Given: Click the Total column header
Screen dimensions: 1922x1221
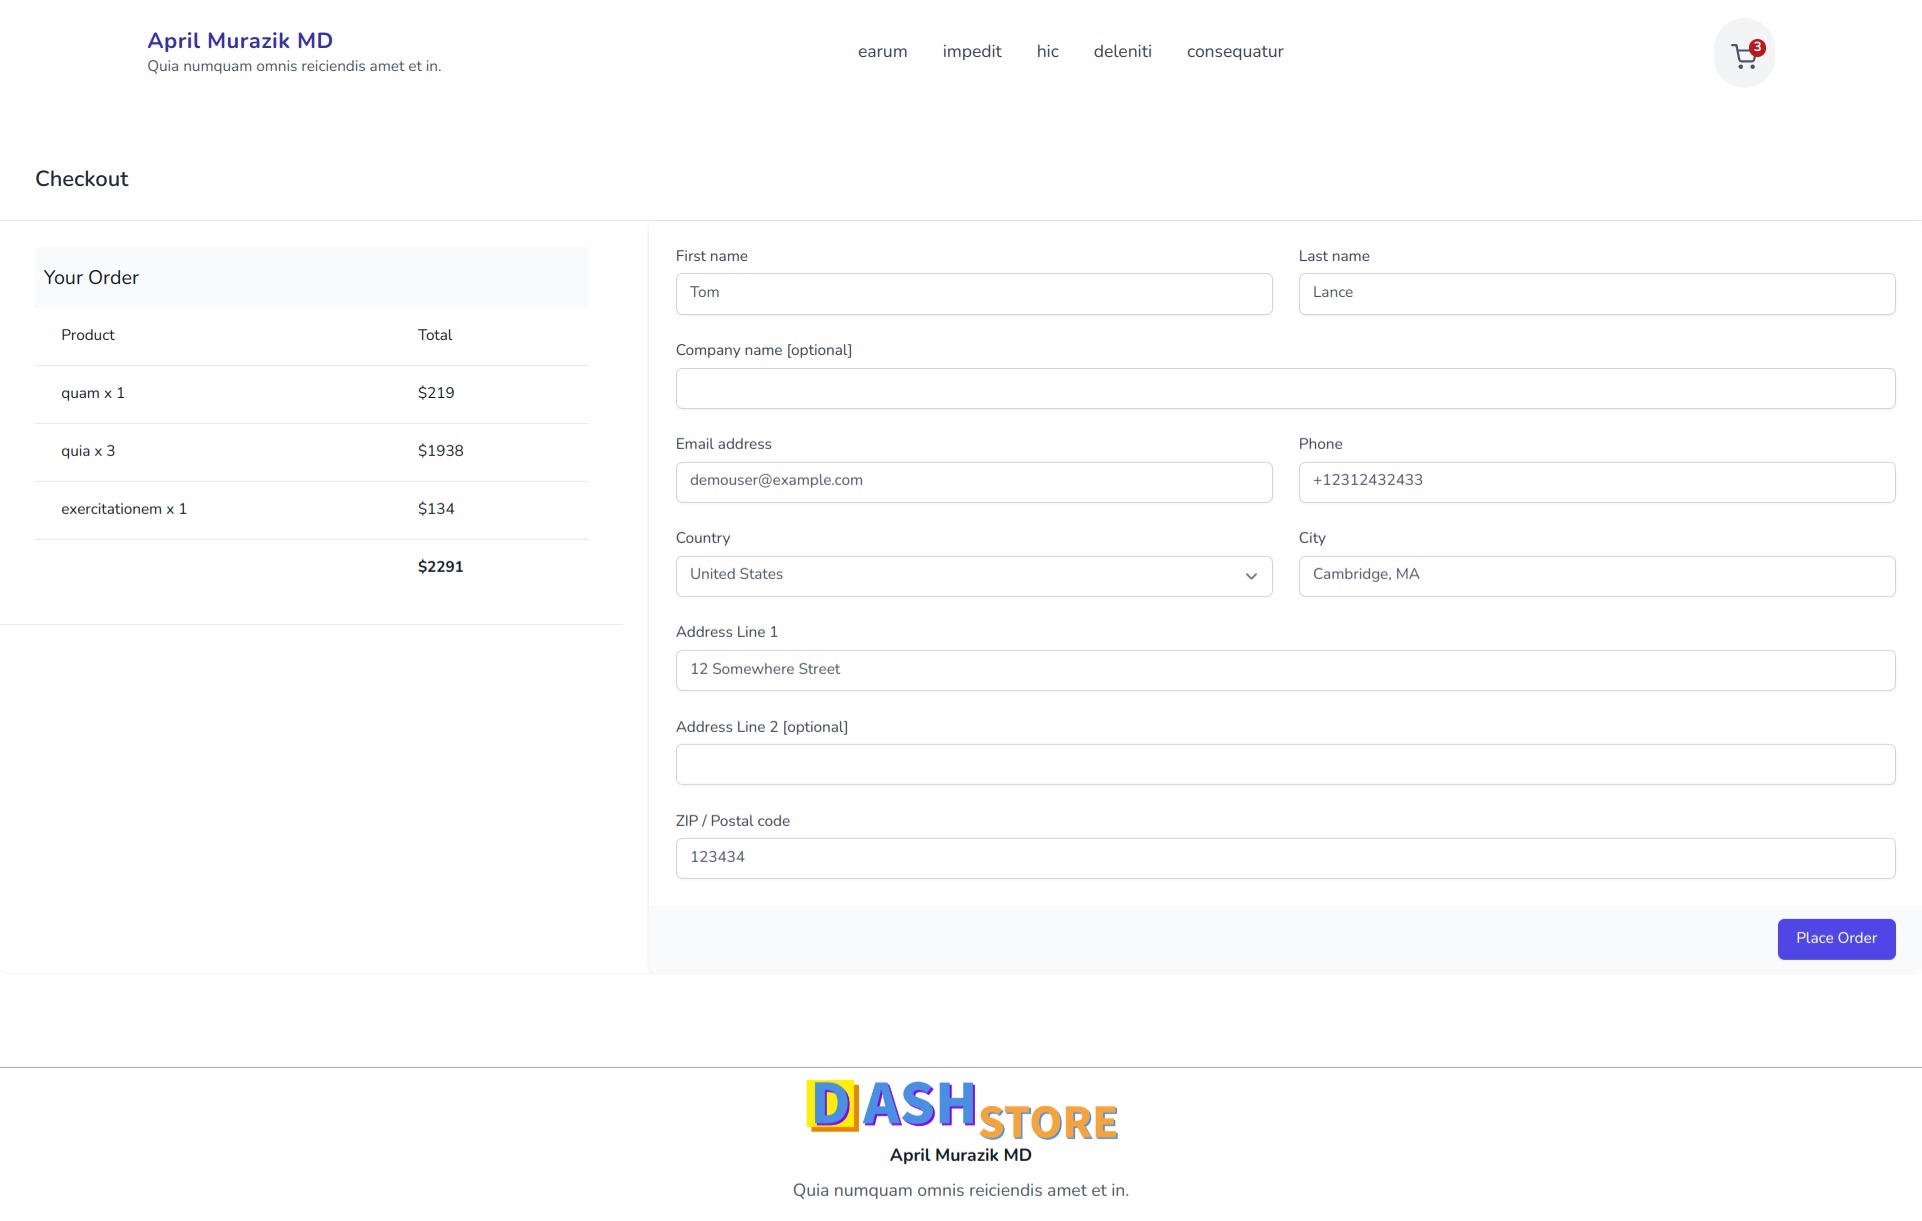Looking at the screenshot, I should 435,335.
